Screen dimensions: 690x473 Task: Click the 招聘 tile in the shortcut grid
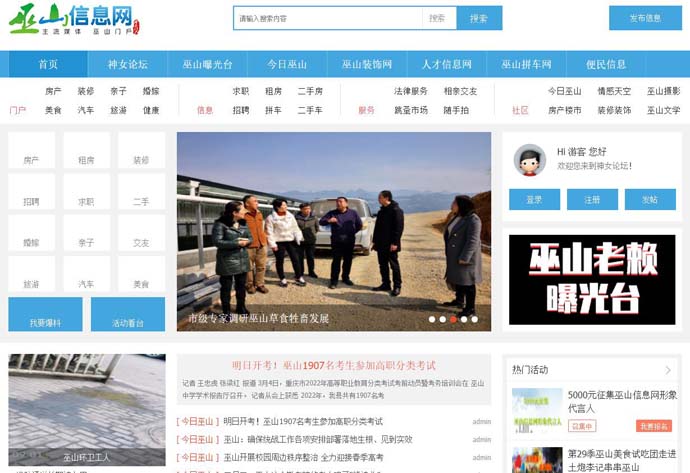32,191
